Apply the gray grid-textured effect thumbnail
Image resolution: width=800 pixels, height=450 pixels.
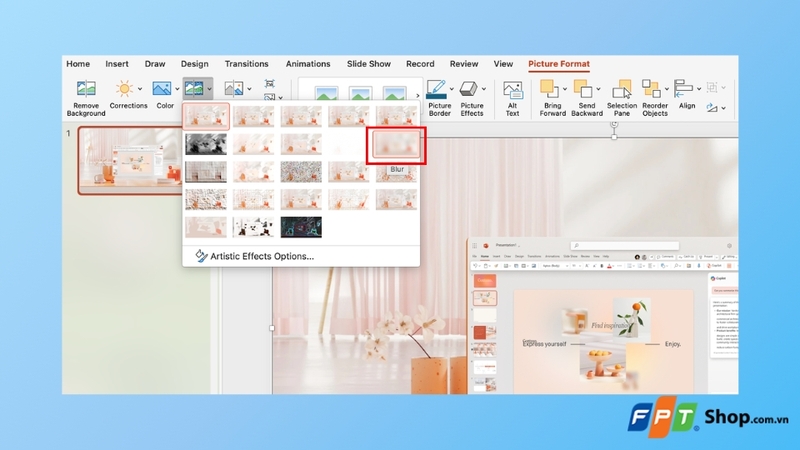coord(206,172)
